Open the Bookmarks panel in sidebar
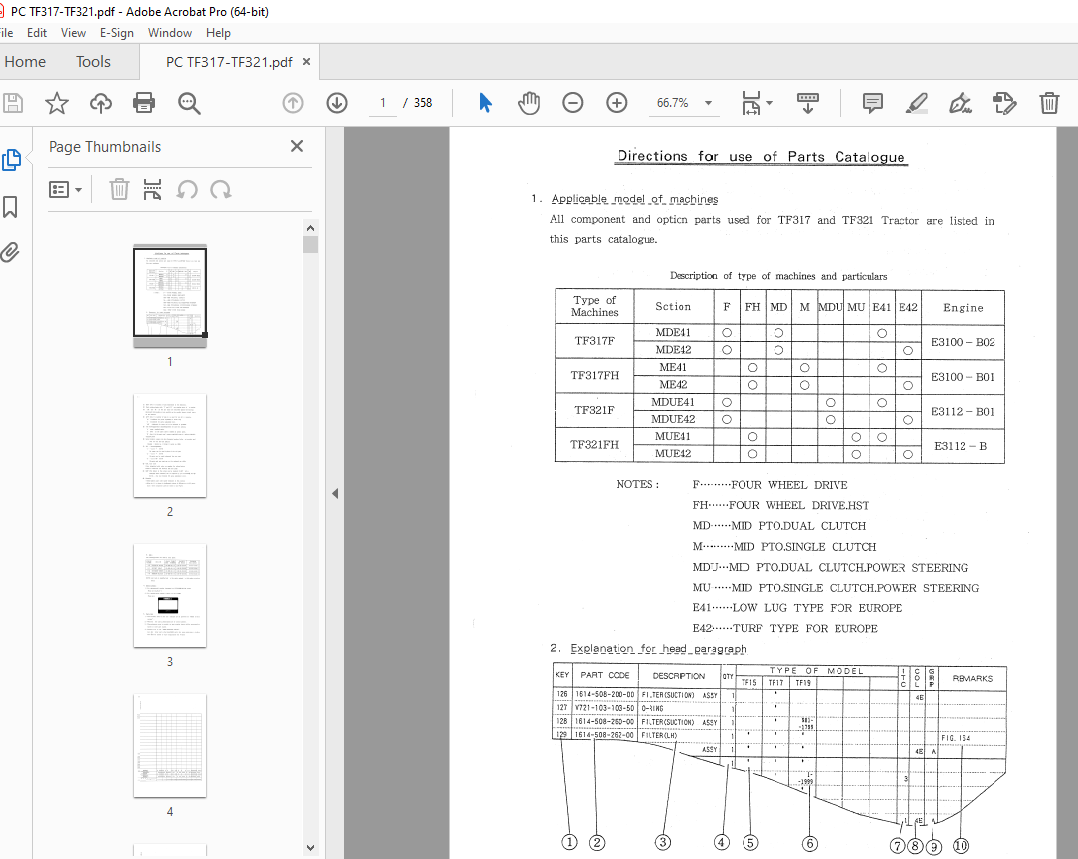The width and height of the screenshot is (1078, 859). [x=10, y=206]
